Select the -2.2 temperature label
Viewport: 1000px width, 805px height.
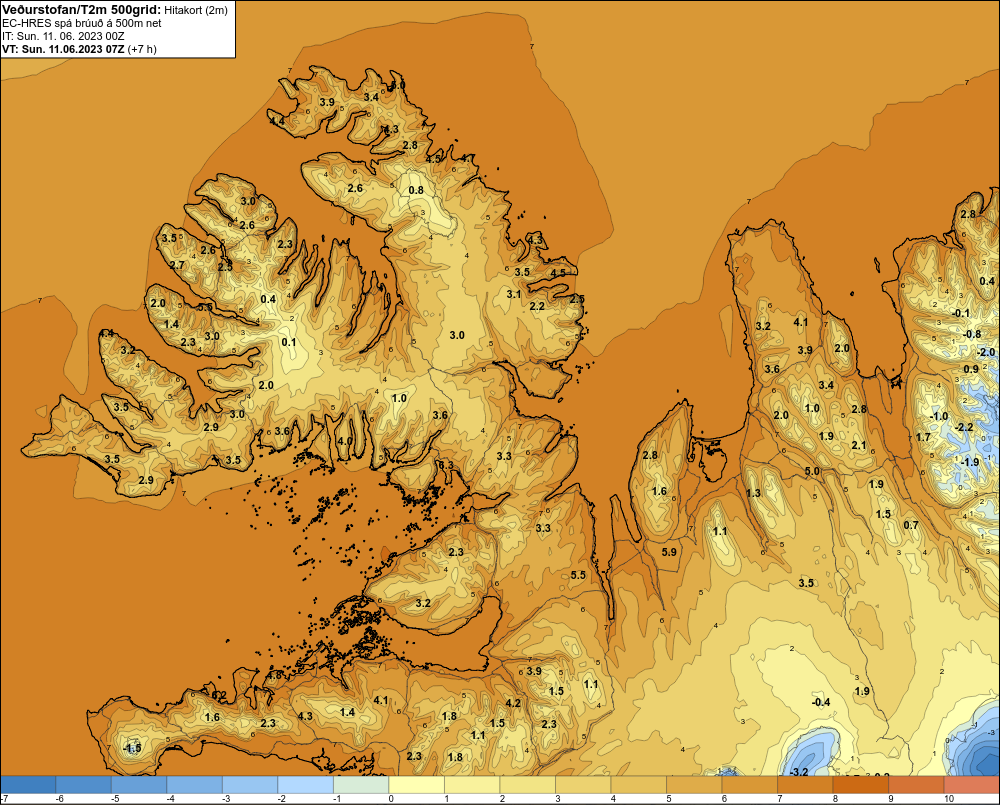tap(964, 427)
